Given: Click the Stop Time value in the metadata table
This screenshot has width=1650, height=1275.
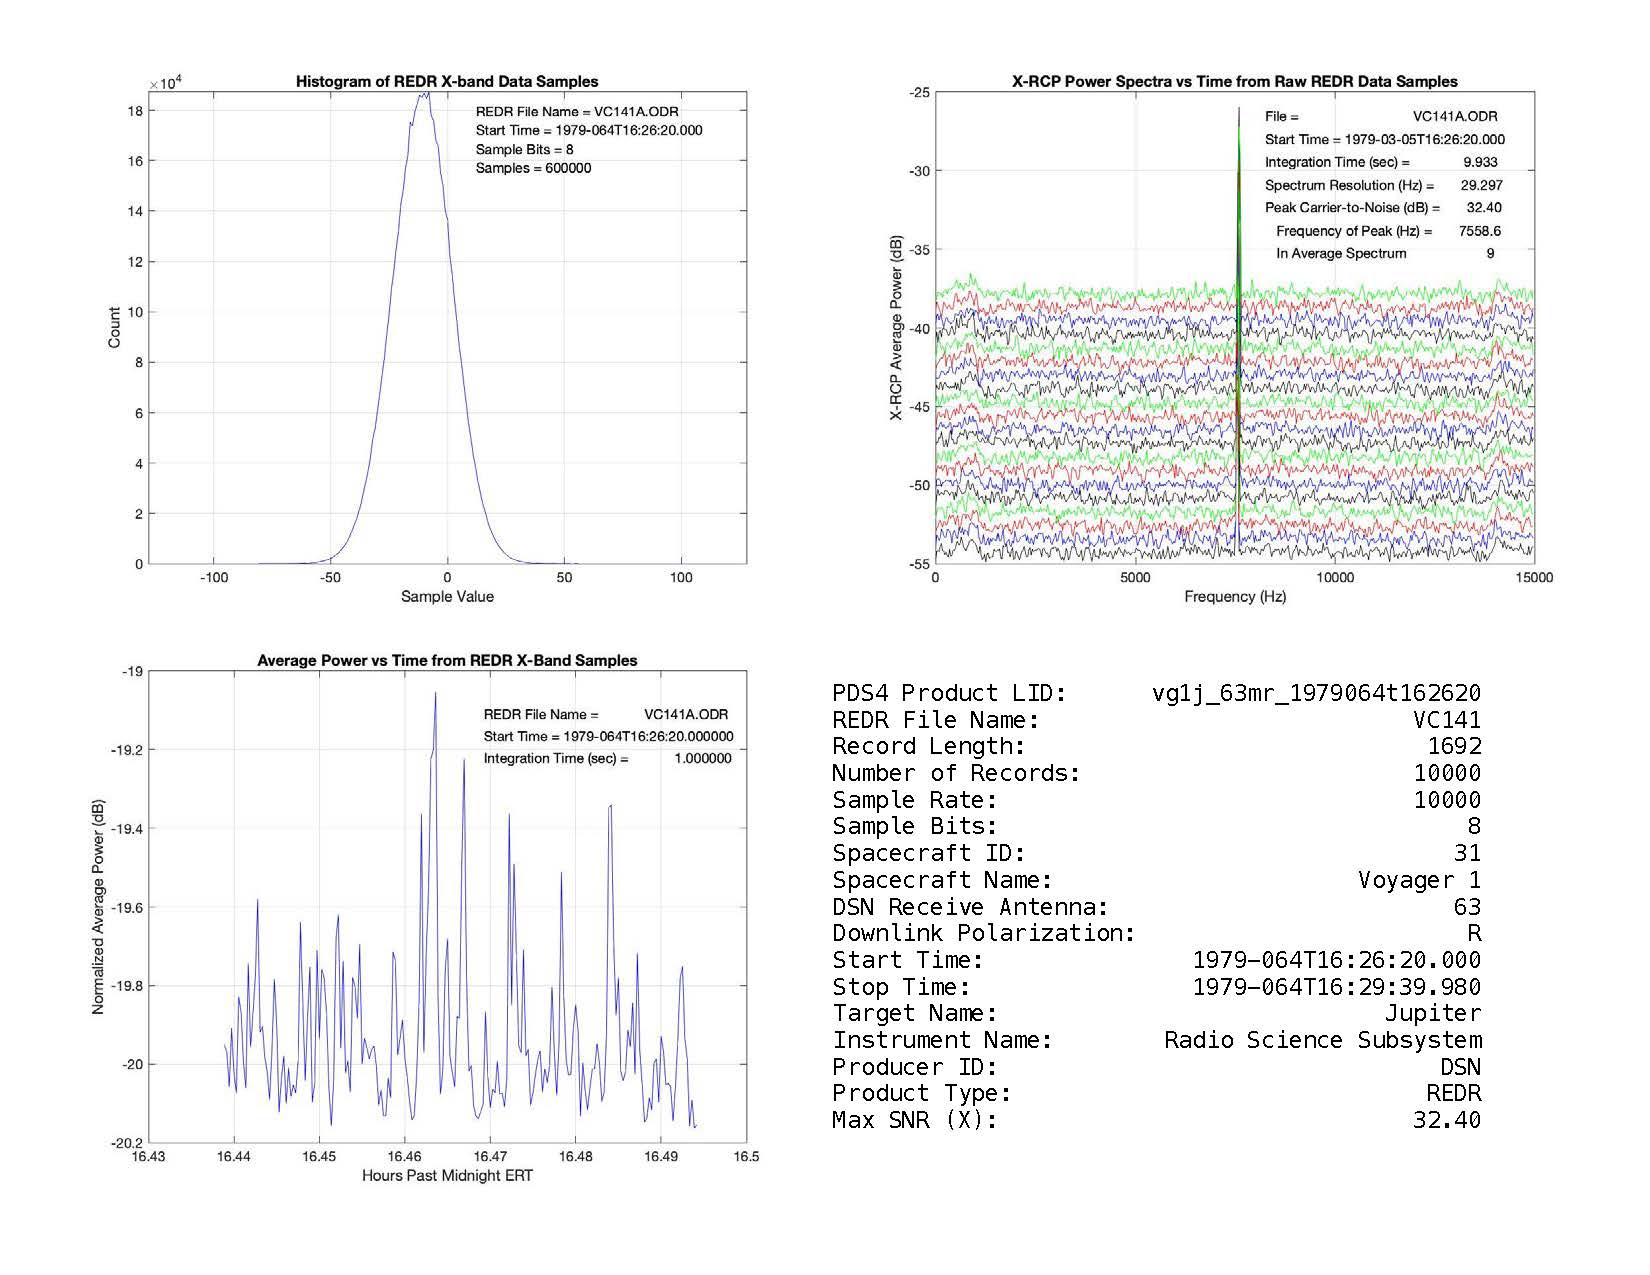Looking at the screenshot, I should click(x=1336, y=988).
